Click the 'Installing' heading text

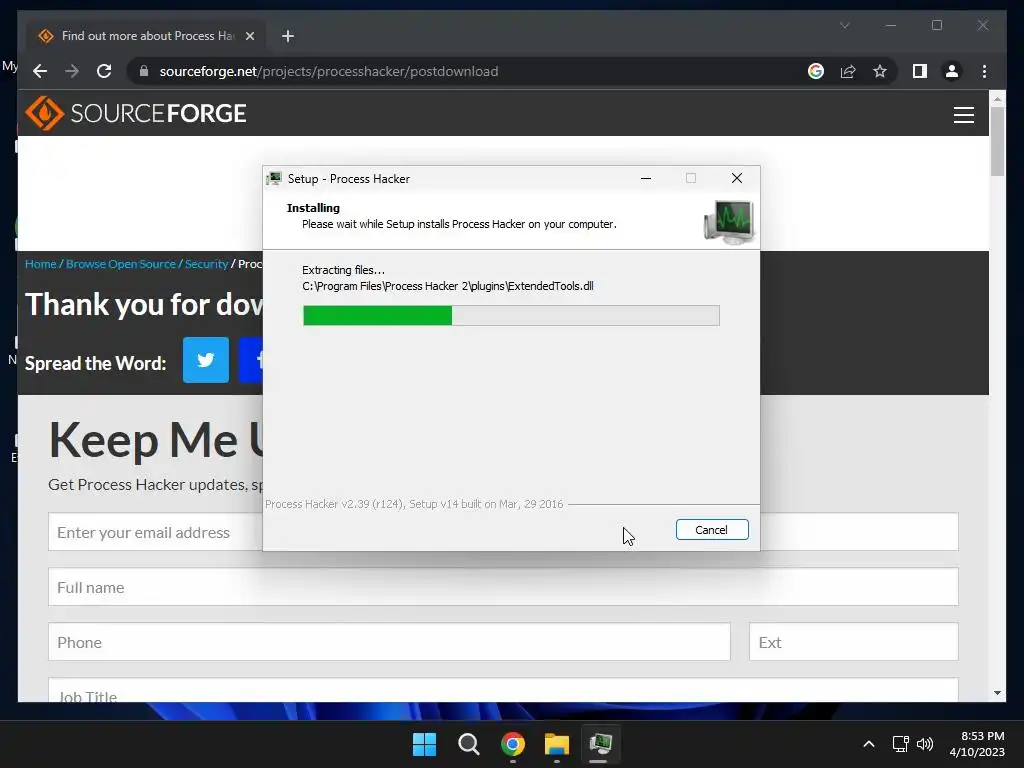pyautogui.click(x=313, y=208)
